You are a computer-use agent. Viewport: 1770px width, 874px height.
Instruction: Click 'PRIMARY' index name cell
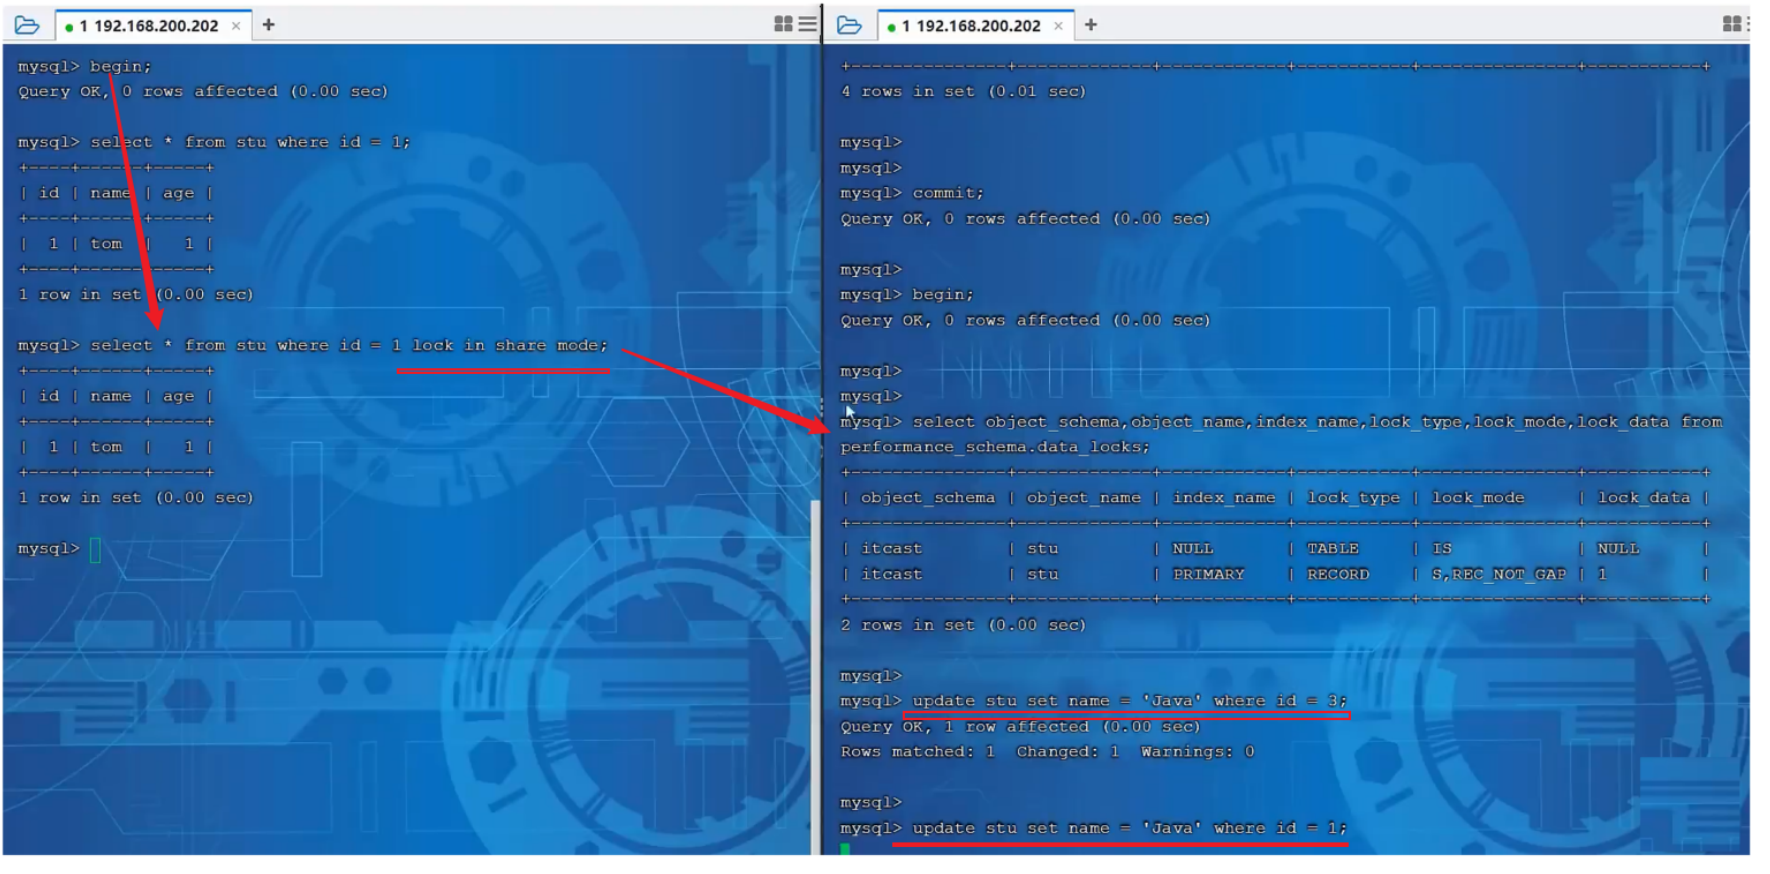tap(1208, 574)
